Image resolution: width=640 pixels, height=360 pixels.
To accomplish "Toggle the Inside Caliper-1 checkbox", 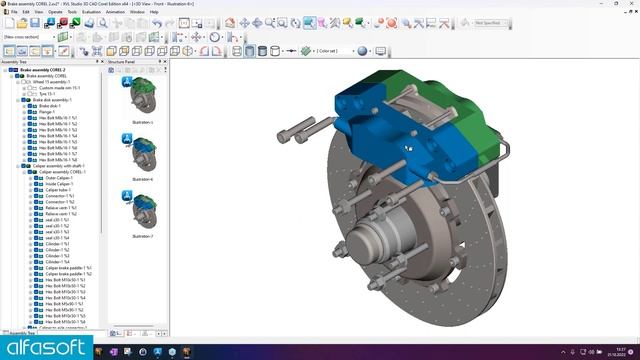I will tap(36, 184).
